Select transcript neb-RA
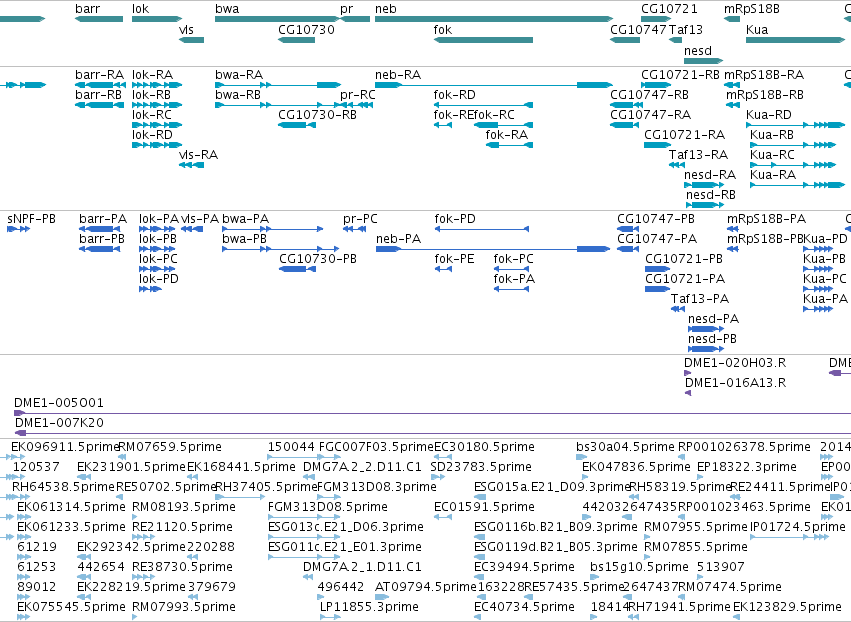The width and height of the screenshot is (851, 622). pos(398,75)
